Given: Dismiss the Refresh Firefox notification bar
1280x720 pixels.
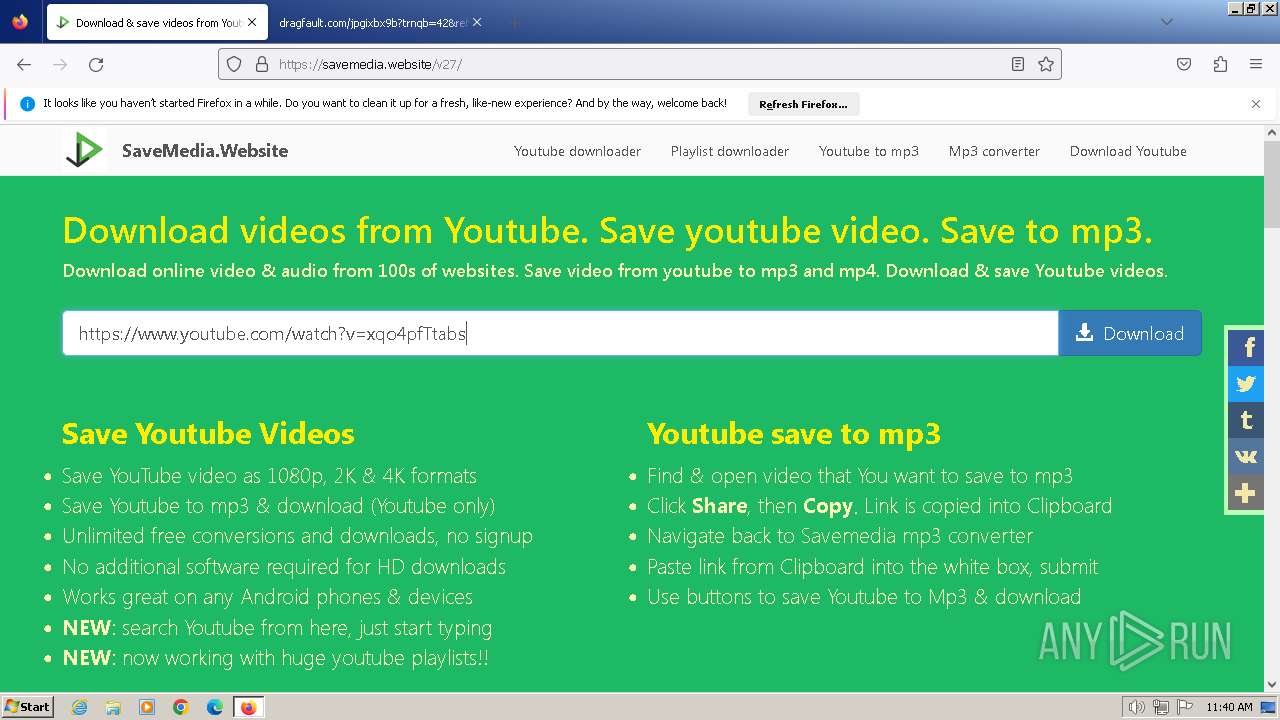Looking at the screenshot, I should pyautogui.click(x=1256, y=103).
